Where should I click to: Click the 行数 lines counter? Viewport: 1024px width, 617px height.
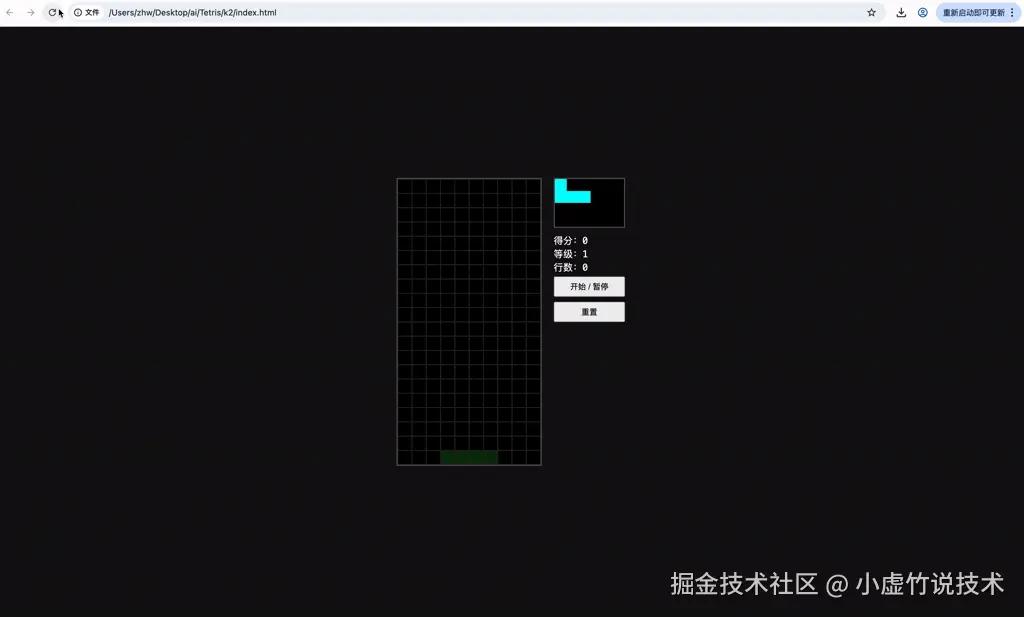[585, 267]
